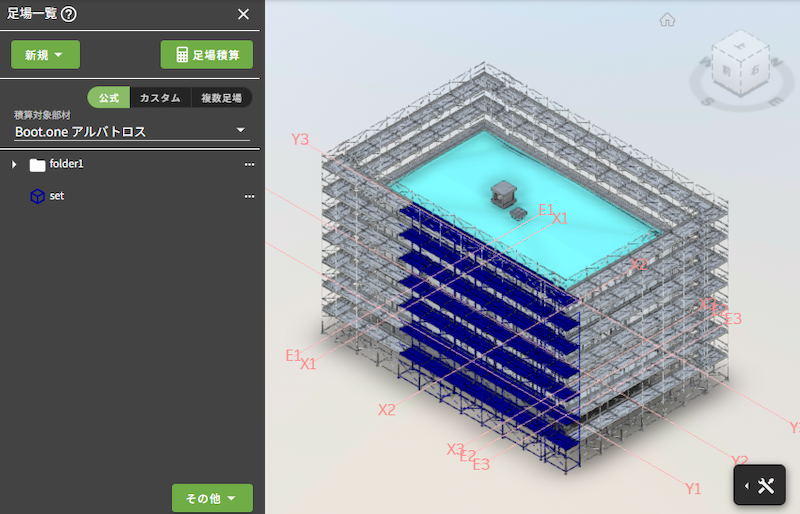Click the help icon beside 足場一覧
800x514 pixels.
[x=69, y=14]
